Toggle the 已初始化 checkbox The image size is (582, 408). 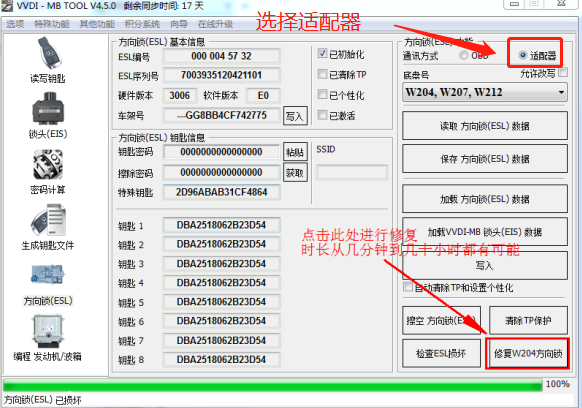point(322,53)
